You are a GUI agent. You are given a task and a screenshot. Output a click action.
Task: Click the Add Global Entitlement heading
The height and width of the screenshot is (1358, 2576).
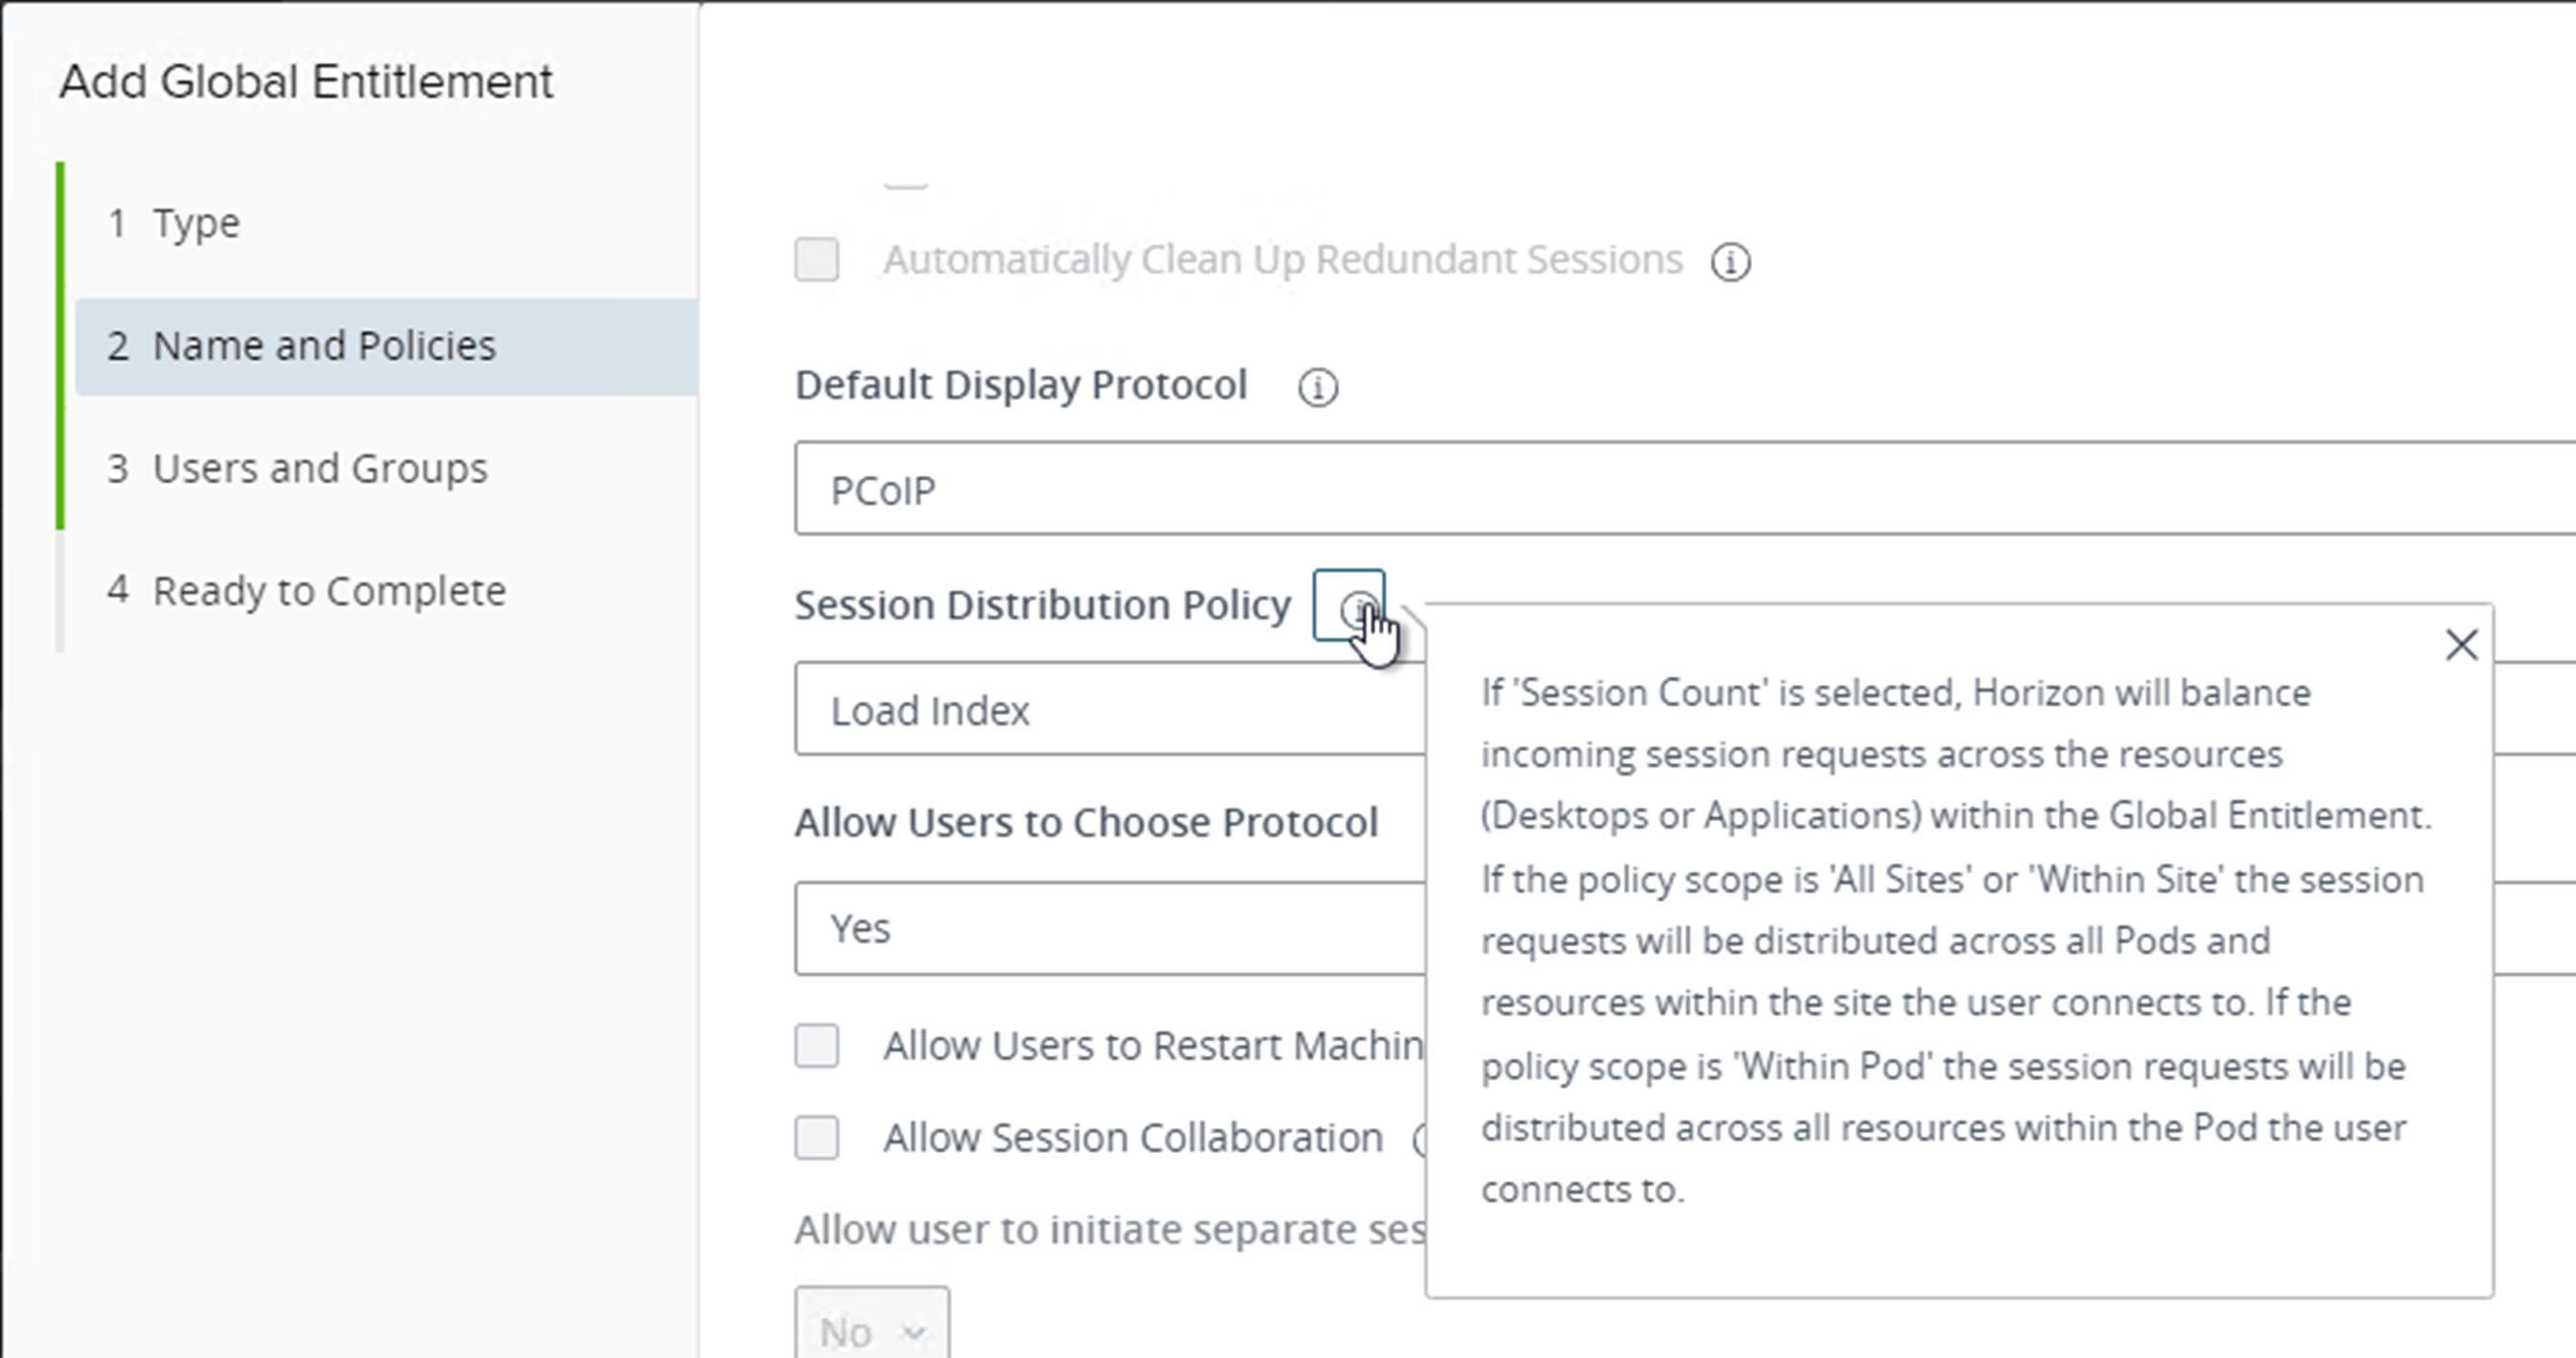coord(306,82)
